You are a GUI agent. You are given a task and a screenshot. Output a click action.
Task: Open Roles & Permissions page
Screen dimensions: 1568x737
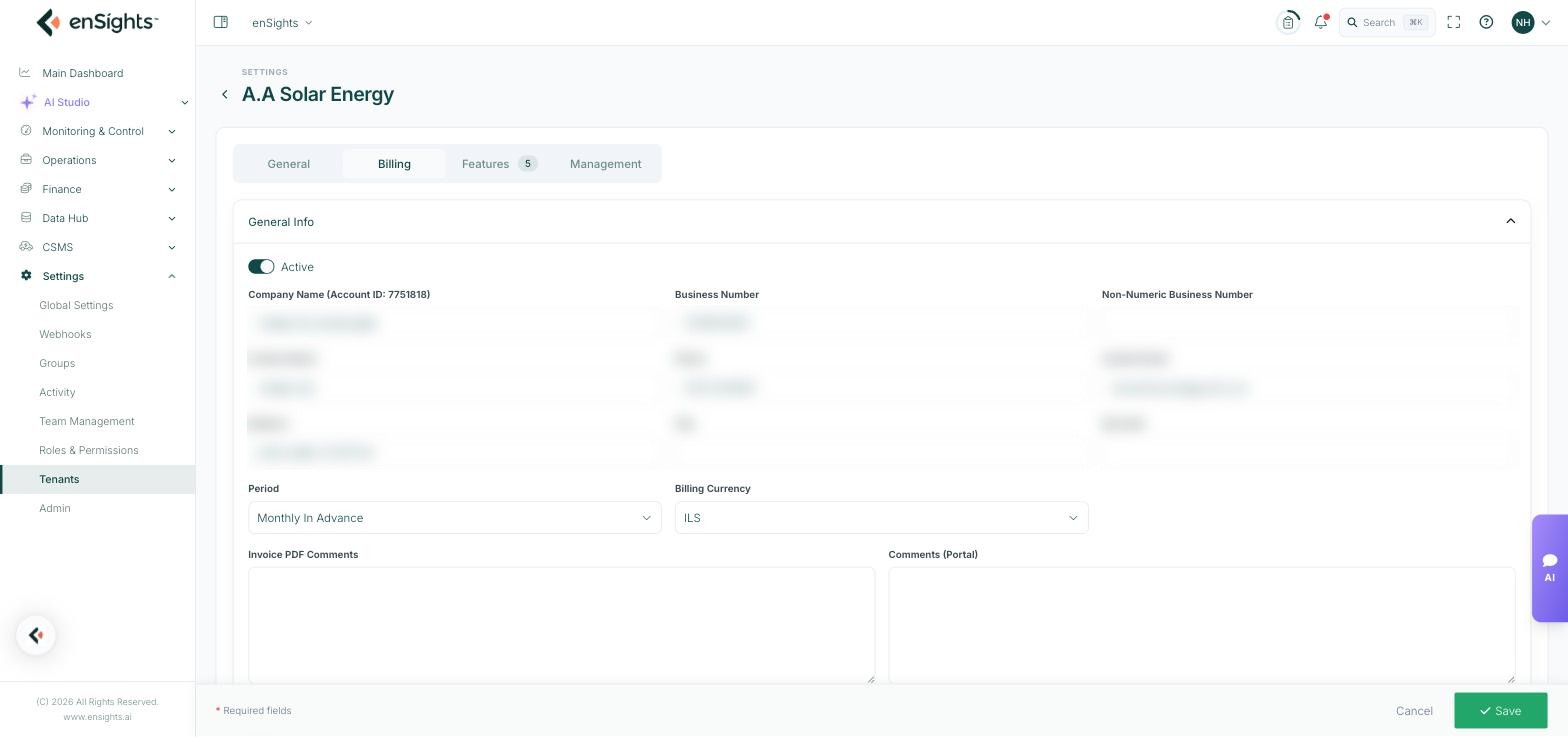(89, 450)
